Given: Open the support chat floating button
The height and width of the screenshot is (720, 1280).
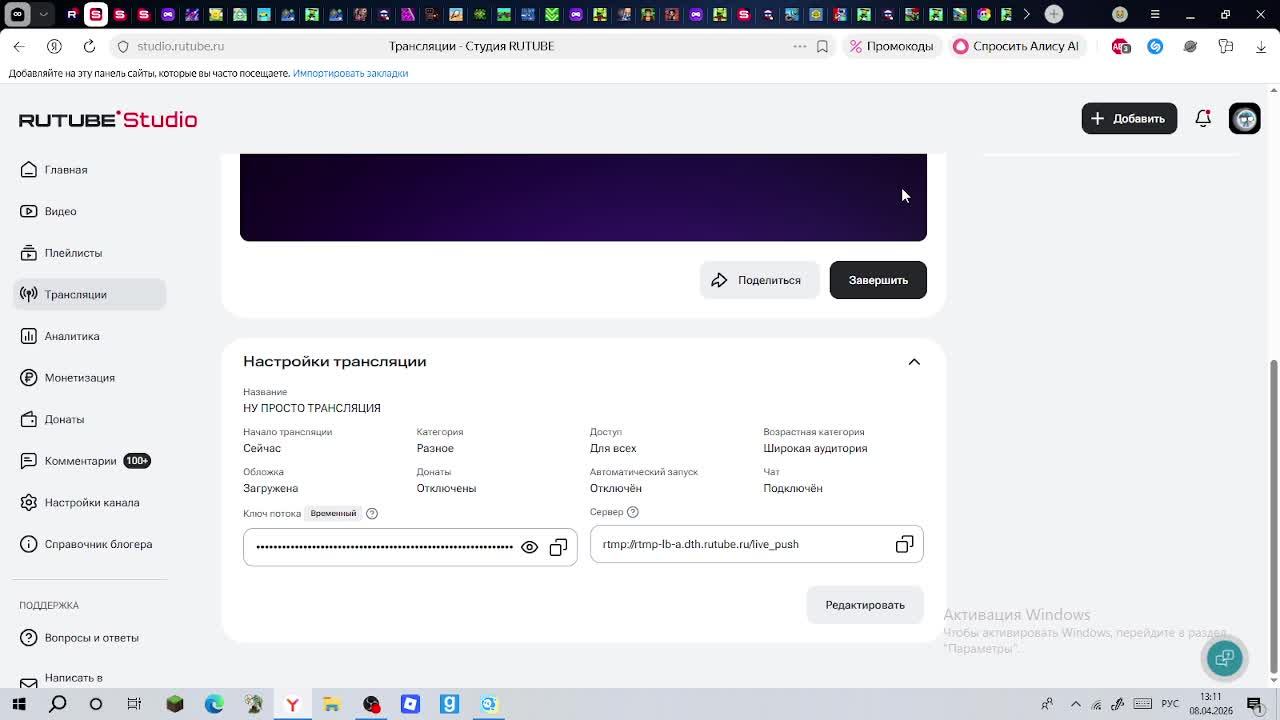Looking at the screenshot, I should 1225,658.
